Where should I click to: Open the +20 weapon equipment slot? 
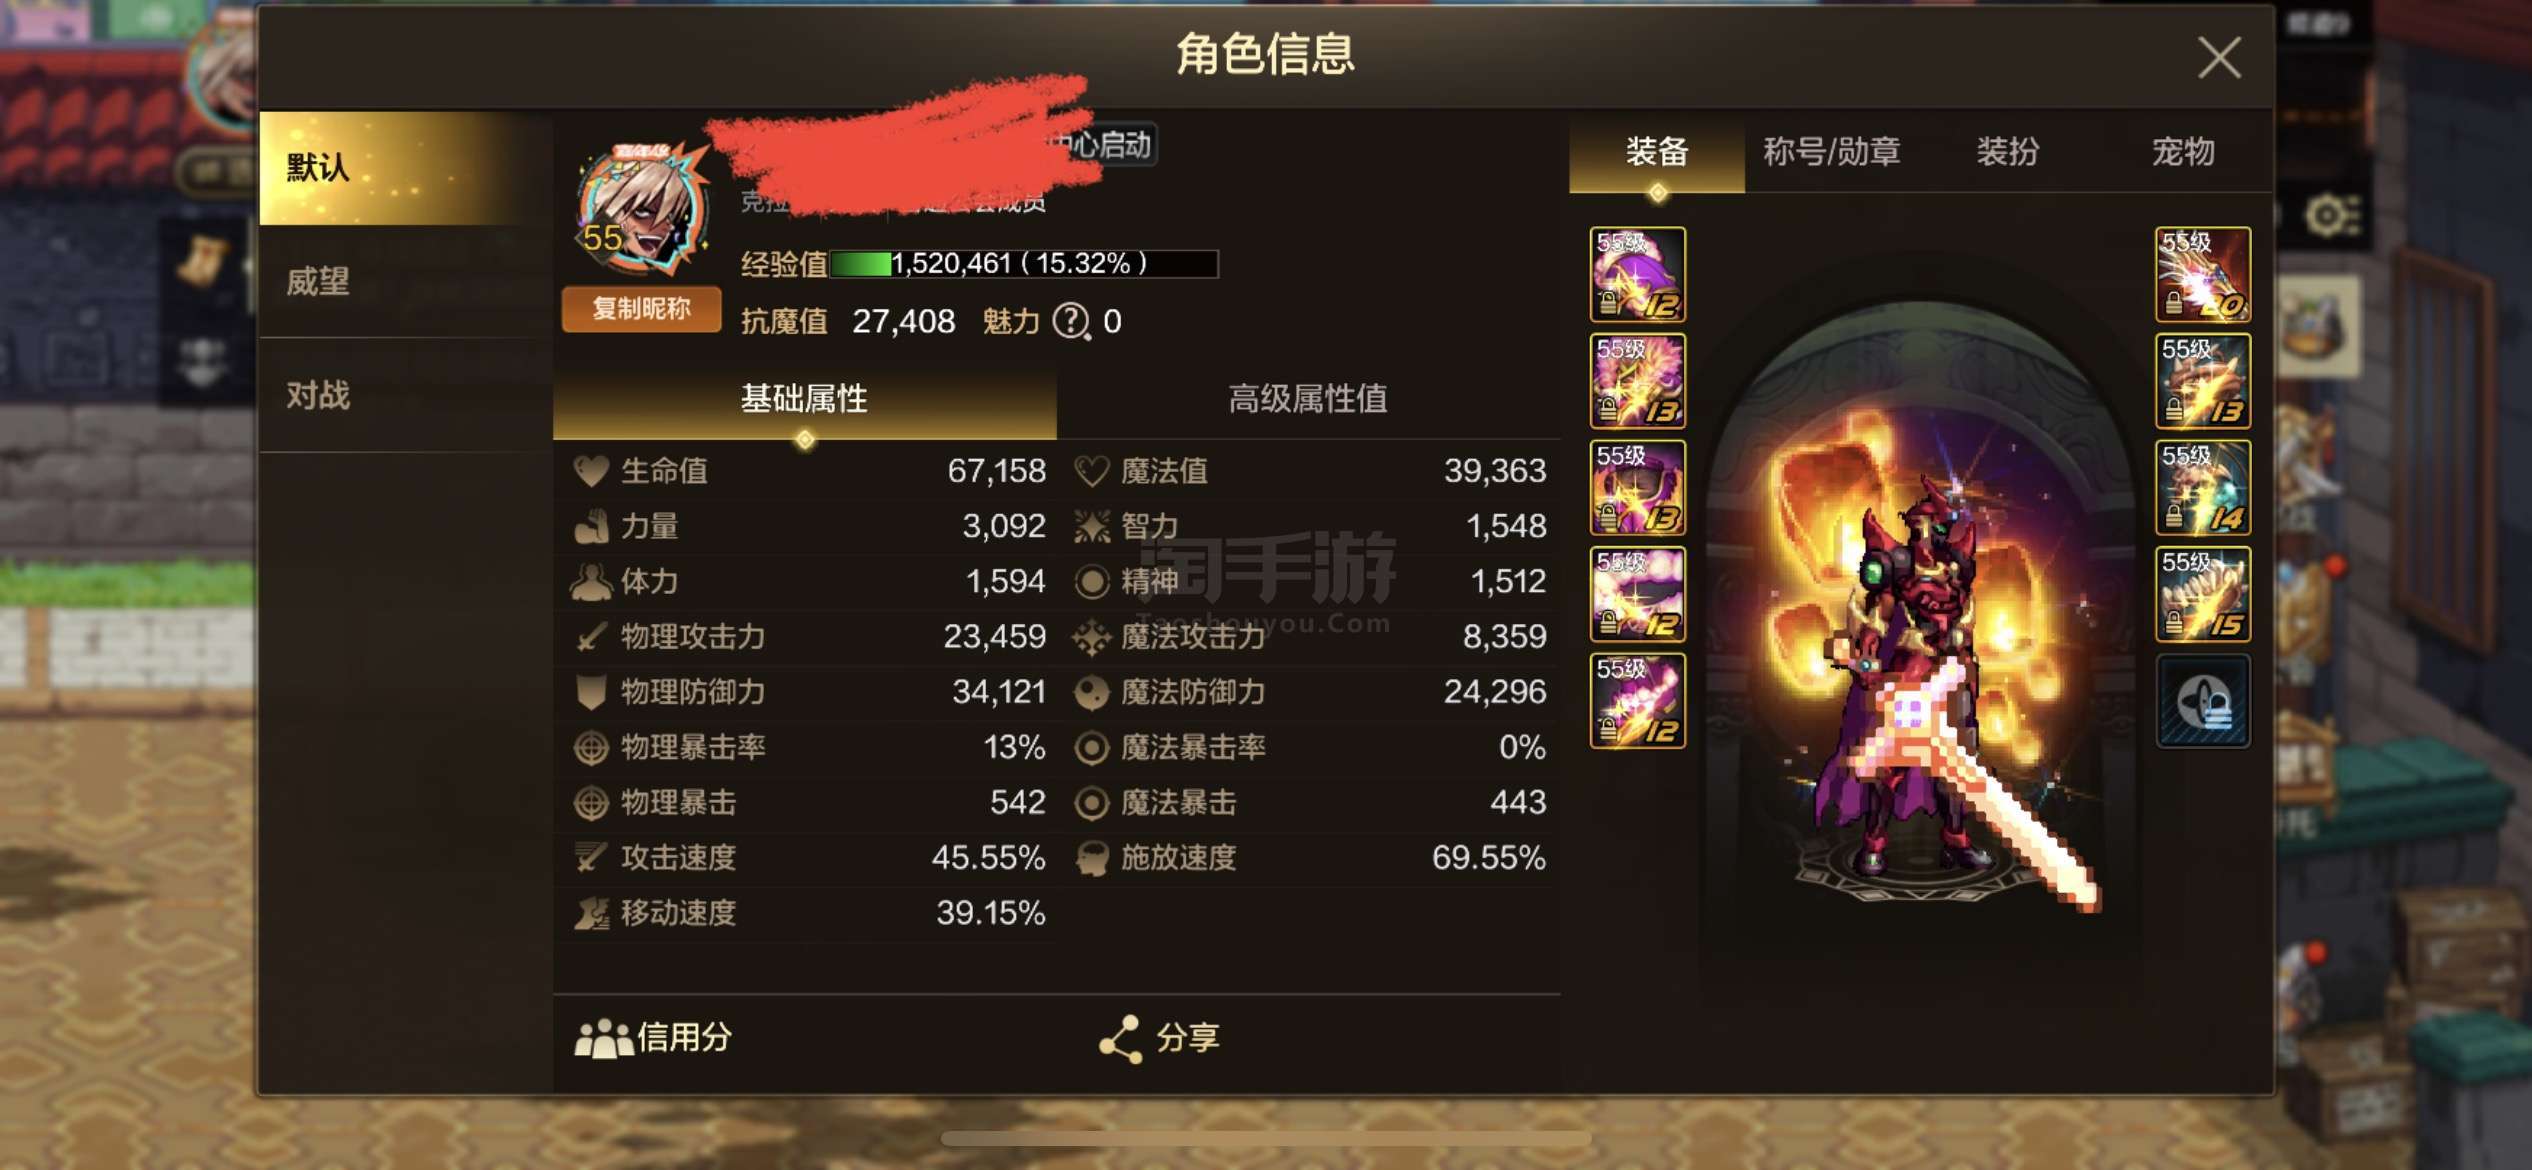pos(2202,274)
